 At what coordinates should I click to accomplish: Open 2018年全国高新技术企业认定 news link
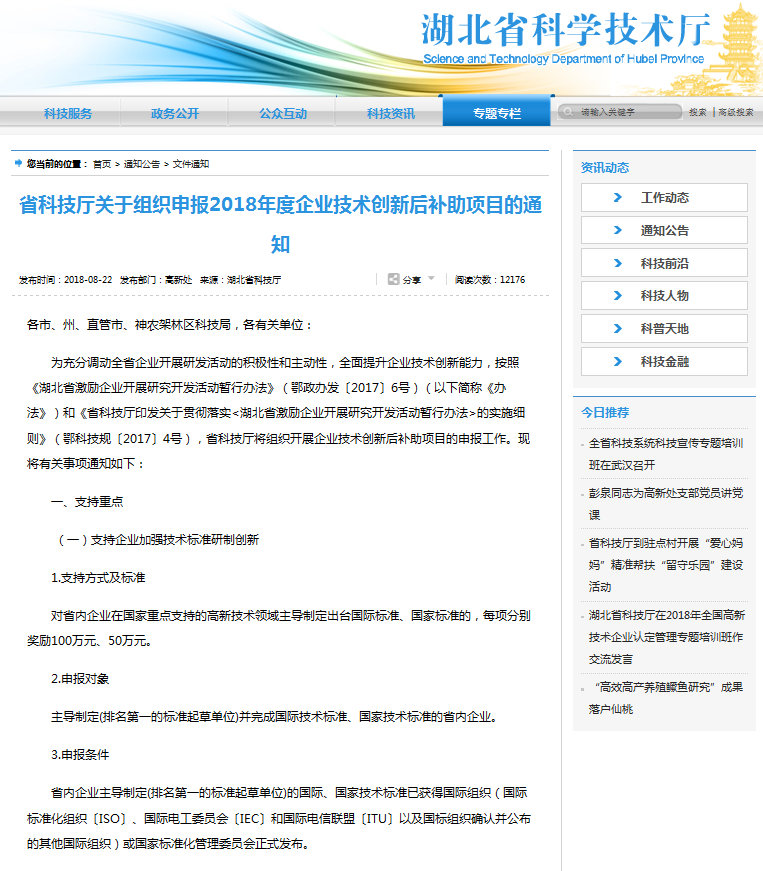point(666,637)
